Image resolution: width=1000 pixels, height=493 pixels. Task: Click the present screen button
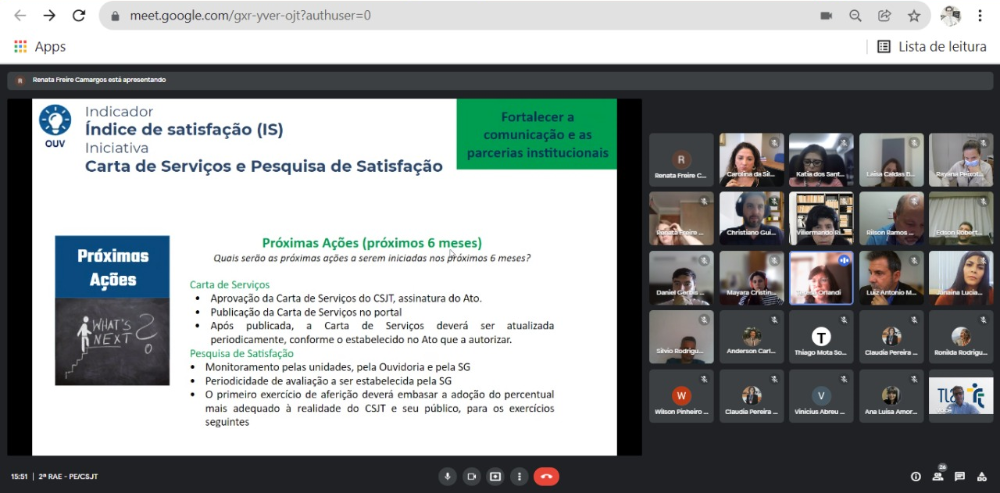[x=495, y=476]
